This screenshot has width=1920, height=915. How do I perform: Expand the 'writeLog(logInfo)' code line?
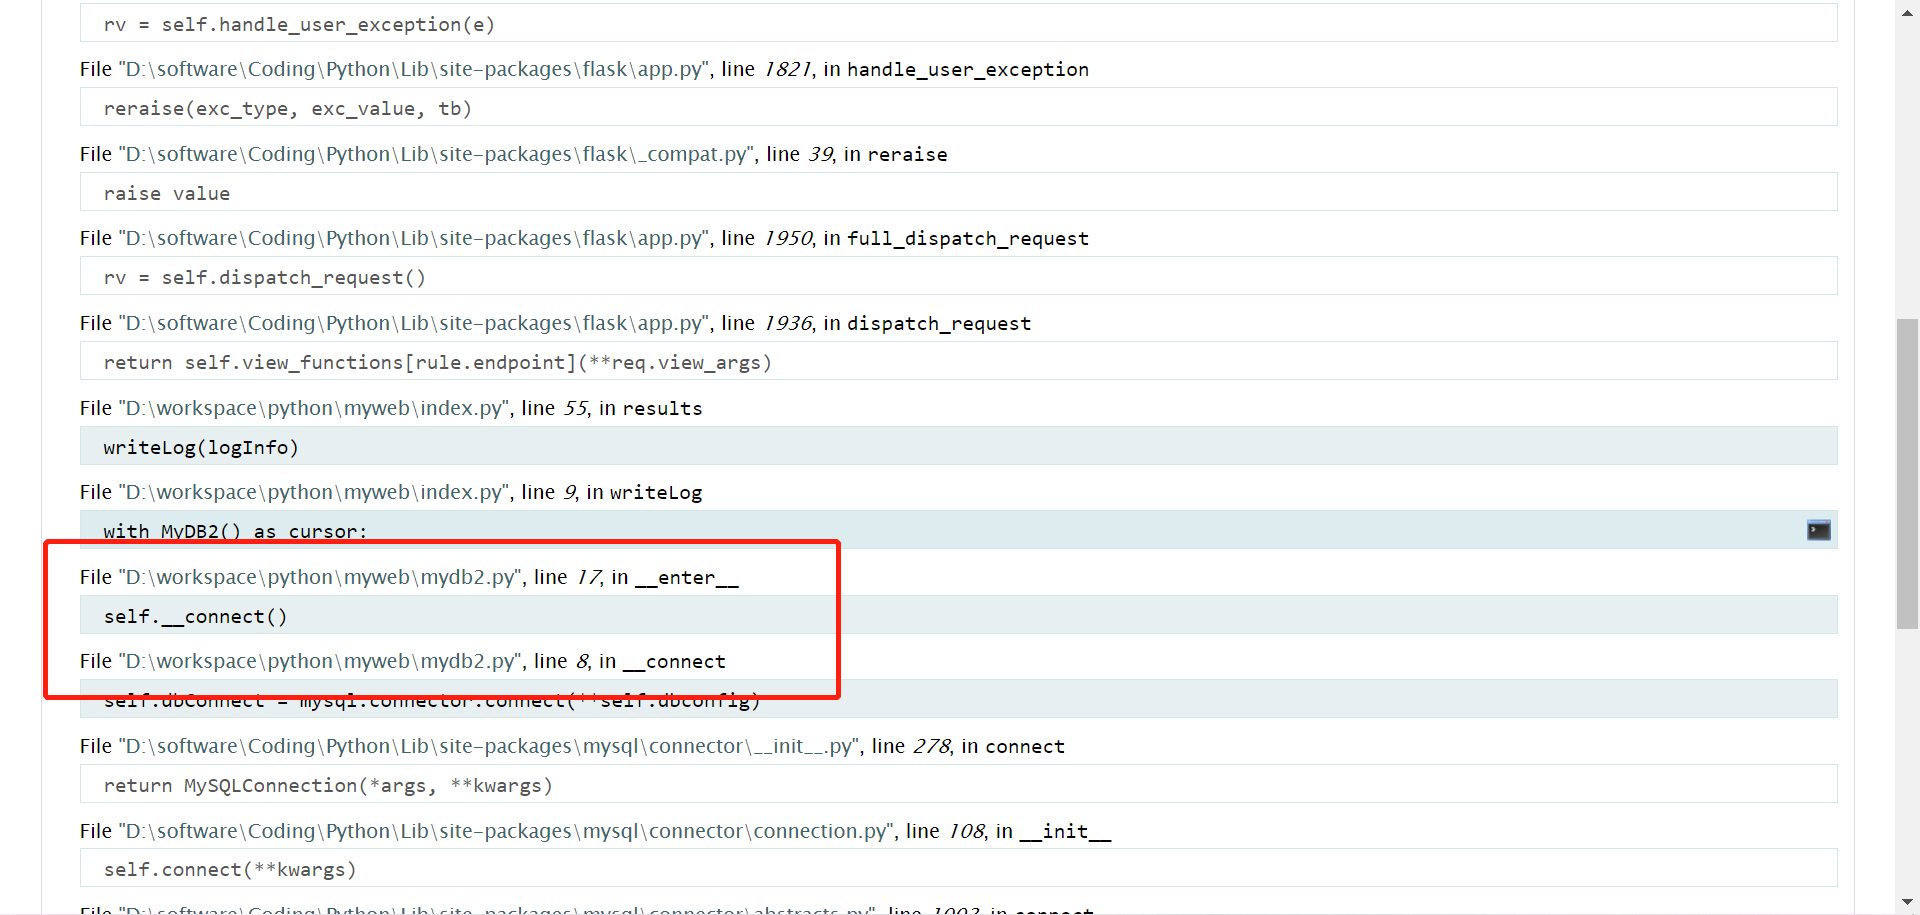click(x=958, y=446)
